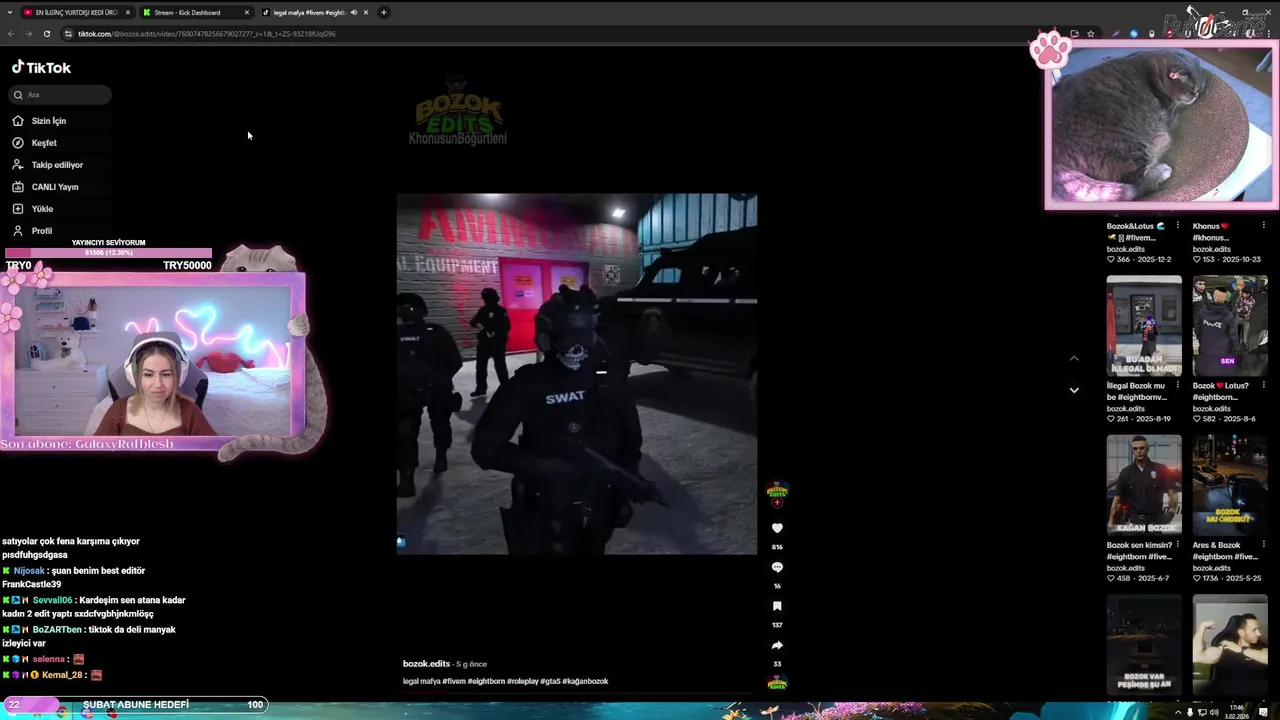The image size is (1280, 720).
Task: Select the Yükle upload option
Action: click(42, 209)
